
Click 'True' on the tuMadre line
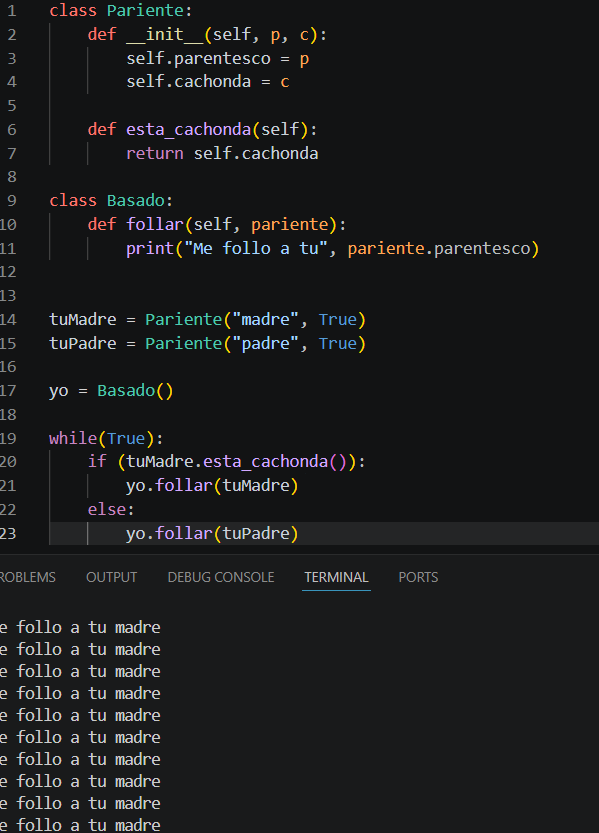click(337, 319)
